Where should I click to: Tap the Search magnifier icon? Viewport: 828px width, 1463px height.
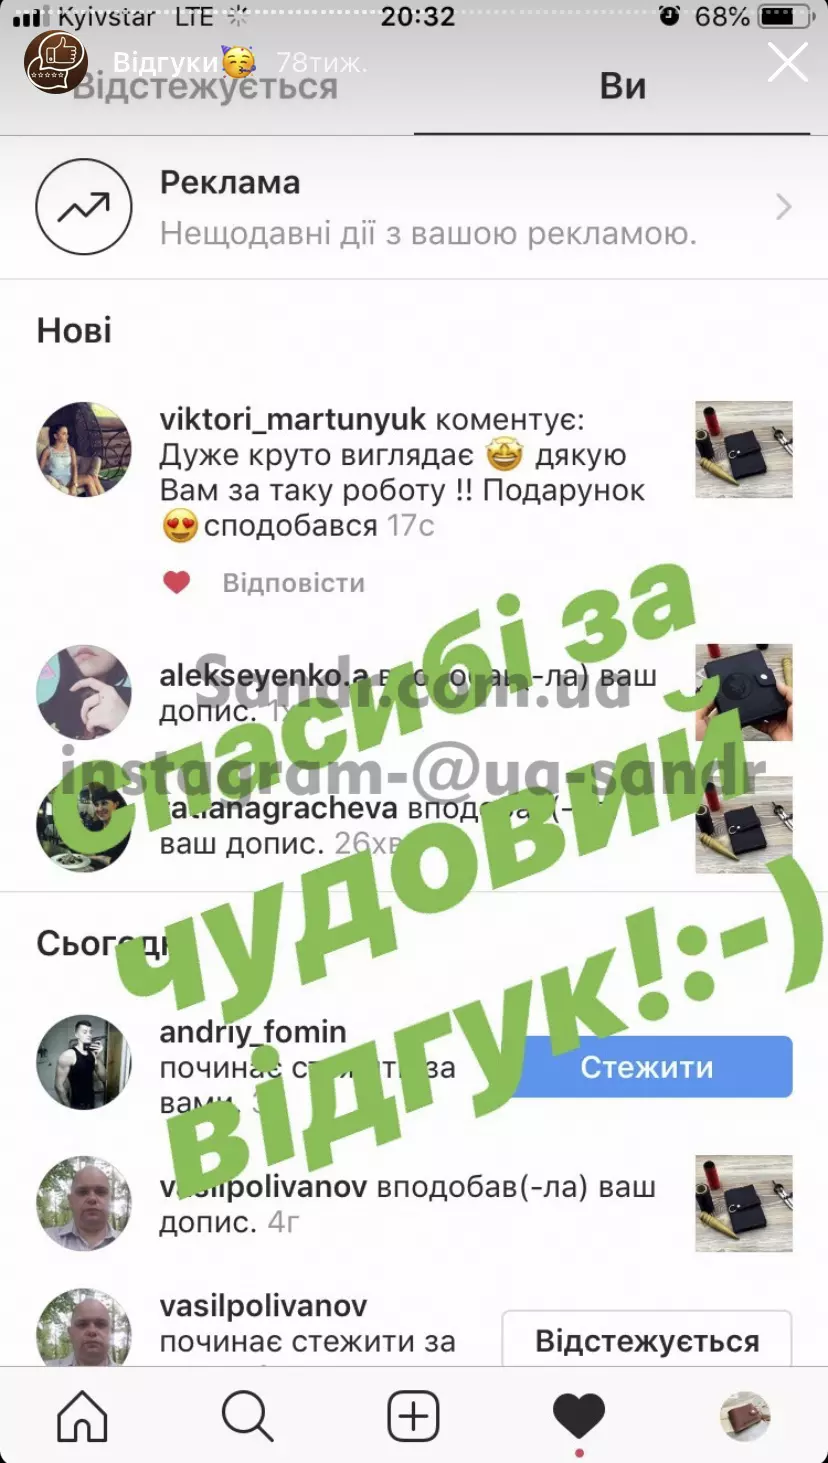click(247, 1416)
